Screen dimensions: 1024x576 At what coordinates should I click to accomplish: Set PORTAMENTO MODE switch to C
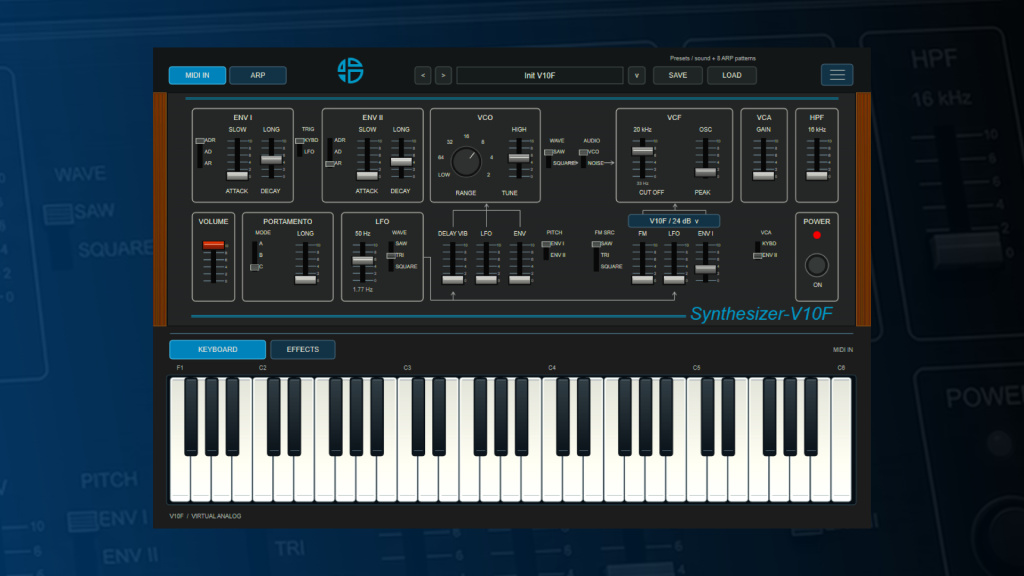[254, 267]
